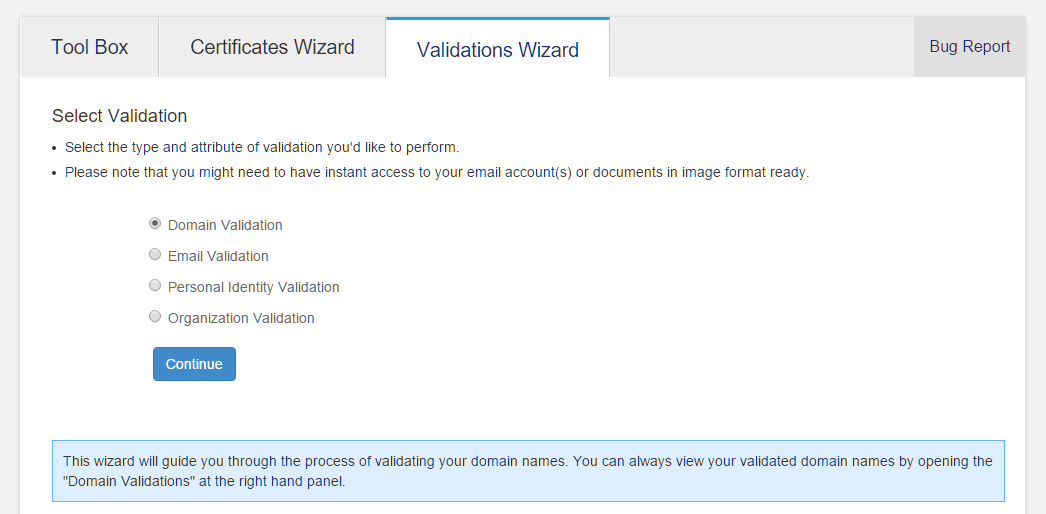Click the "Email Validation" option label text
The width and height of the screenshot is (1046, 514).
tap(218, 256)
